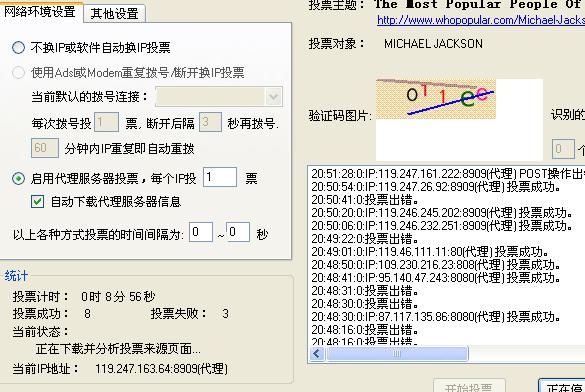Viewport: 585px width, 392px height.
Task: Click the 开始投票 button
Action: [x=469, y=386]
